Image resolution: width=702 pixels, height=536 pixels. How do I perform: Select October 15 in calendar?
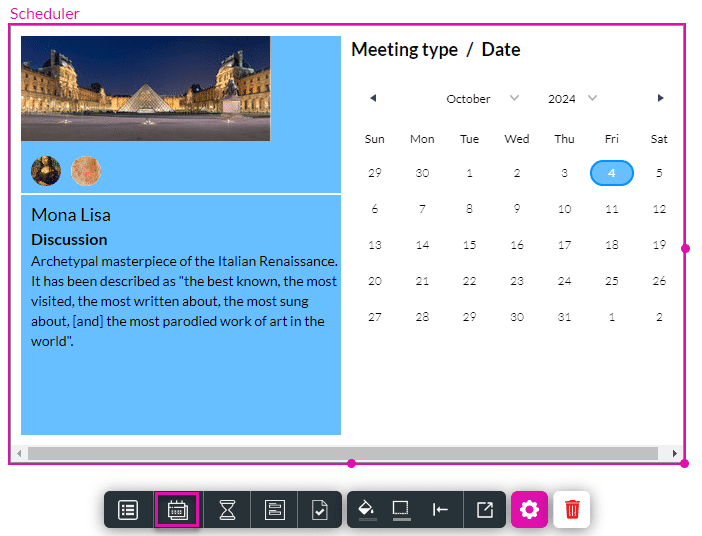[469, 245]
